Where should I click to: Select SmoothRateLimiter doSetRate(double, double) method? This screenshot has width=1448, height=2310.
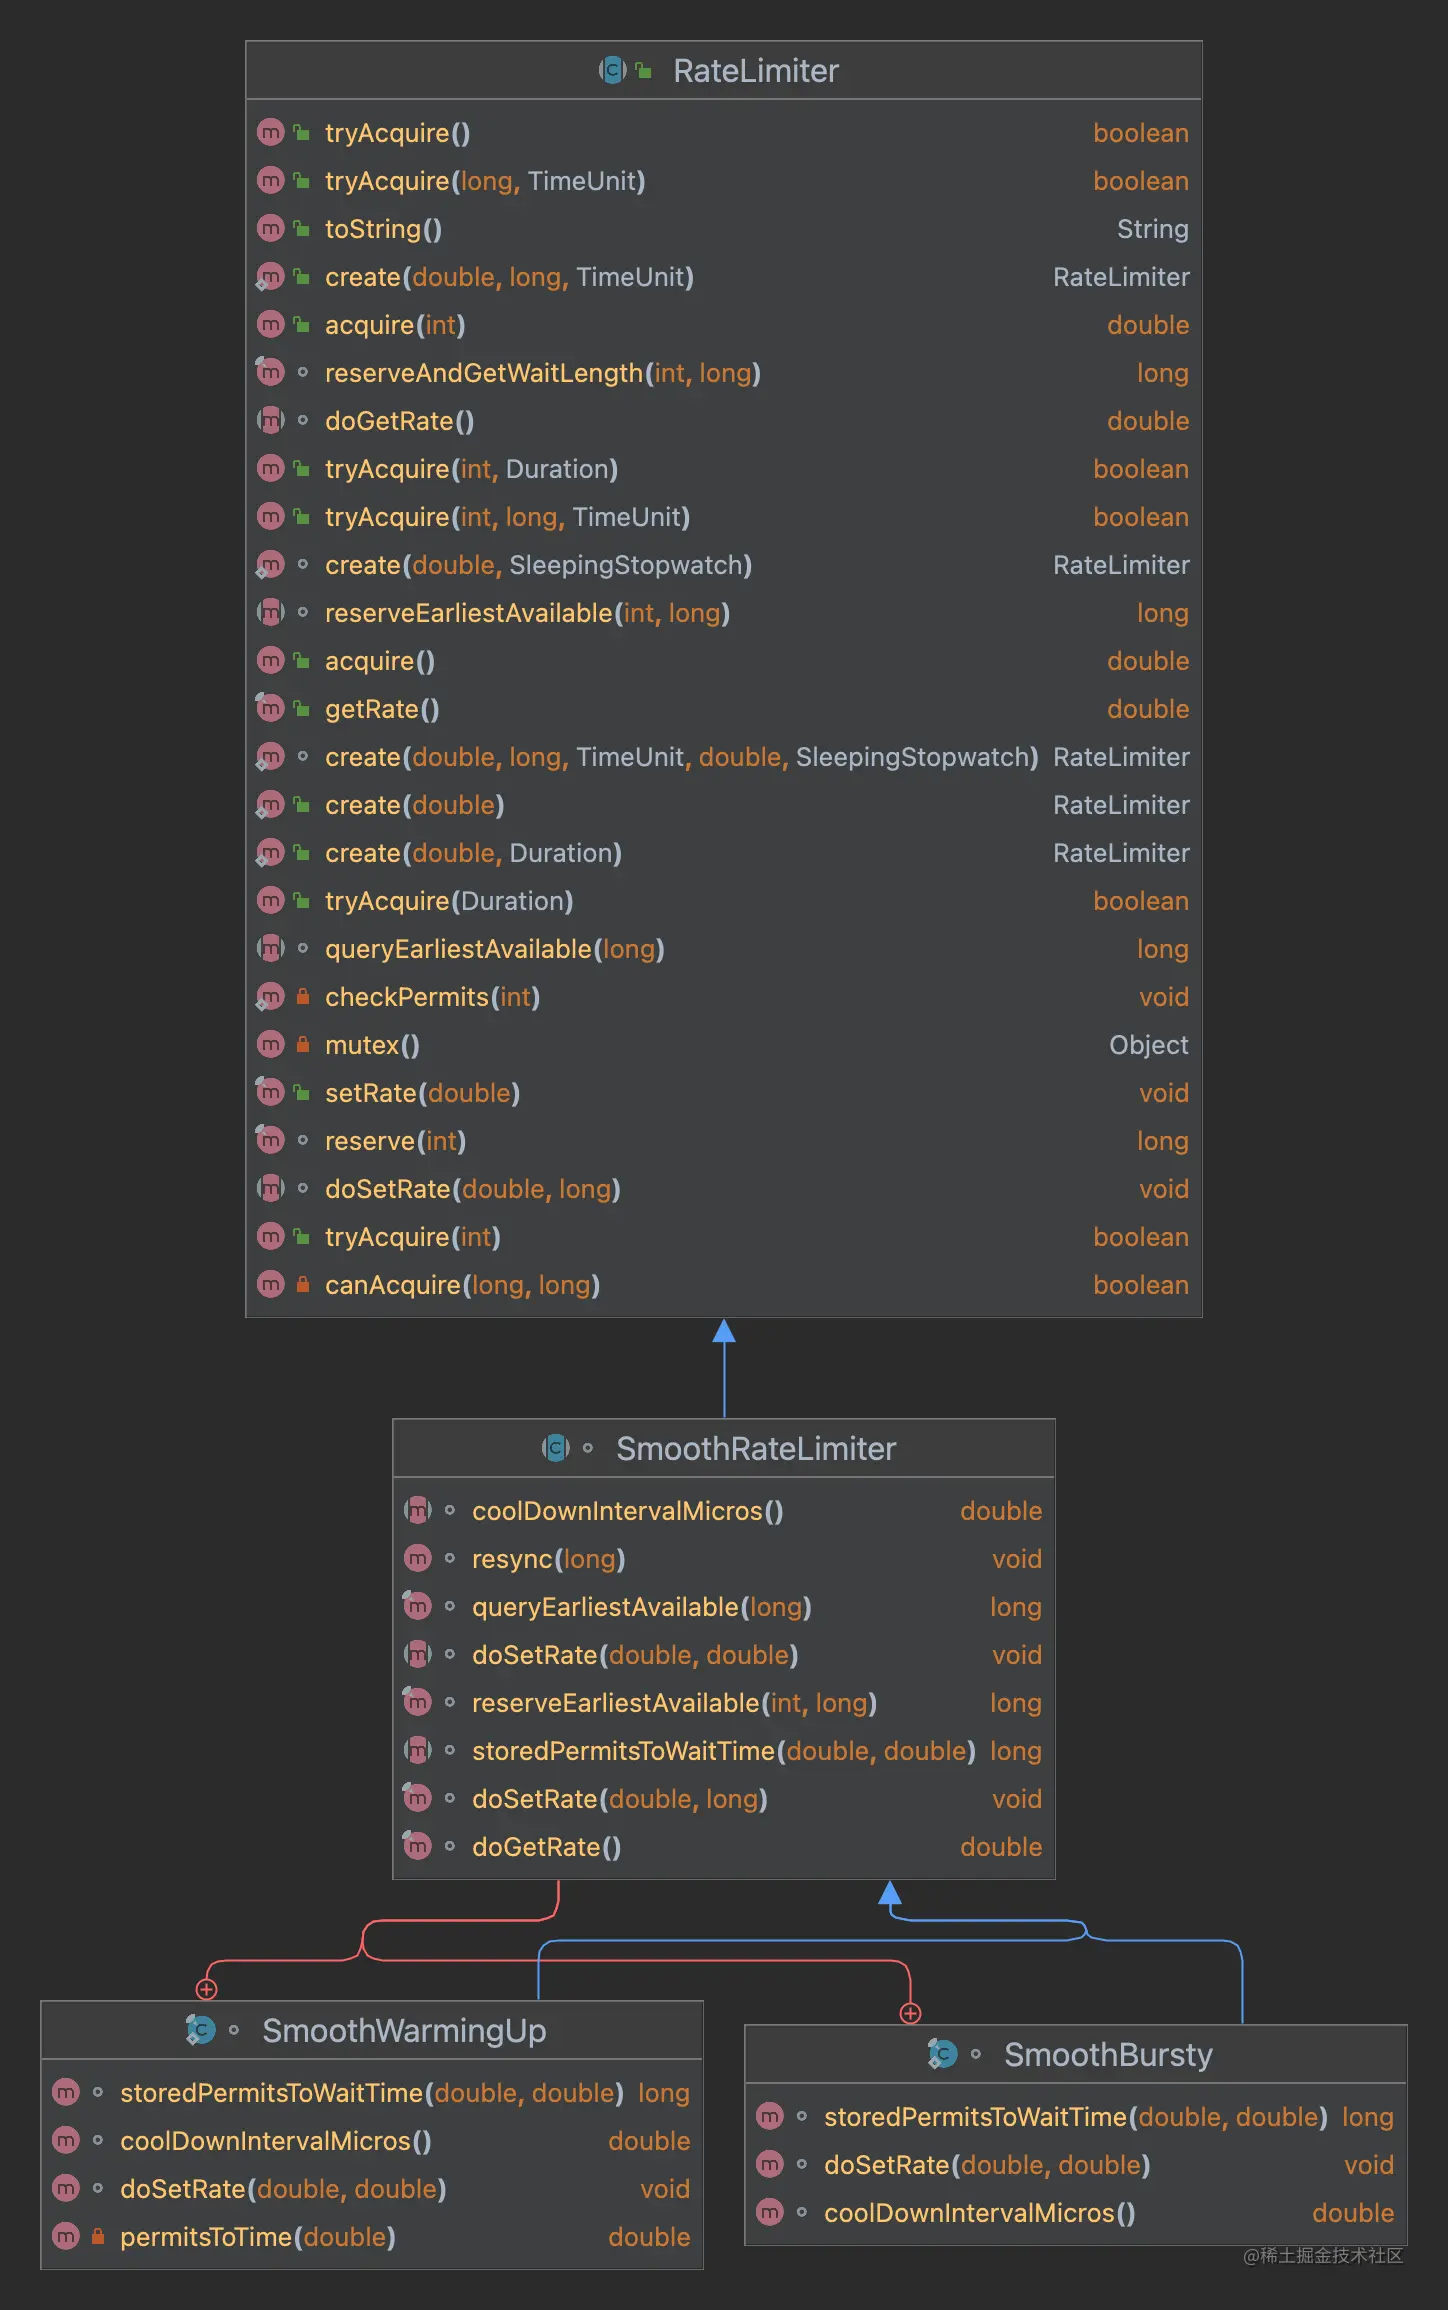(x=724, y=1654)
